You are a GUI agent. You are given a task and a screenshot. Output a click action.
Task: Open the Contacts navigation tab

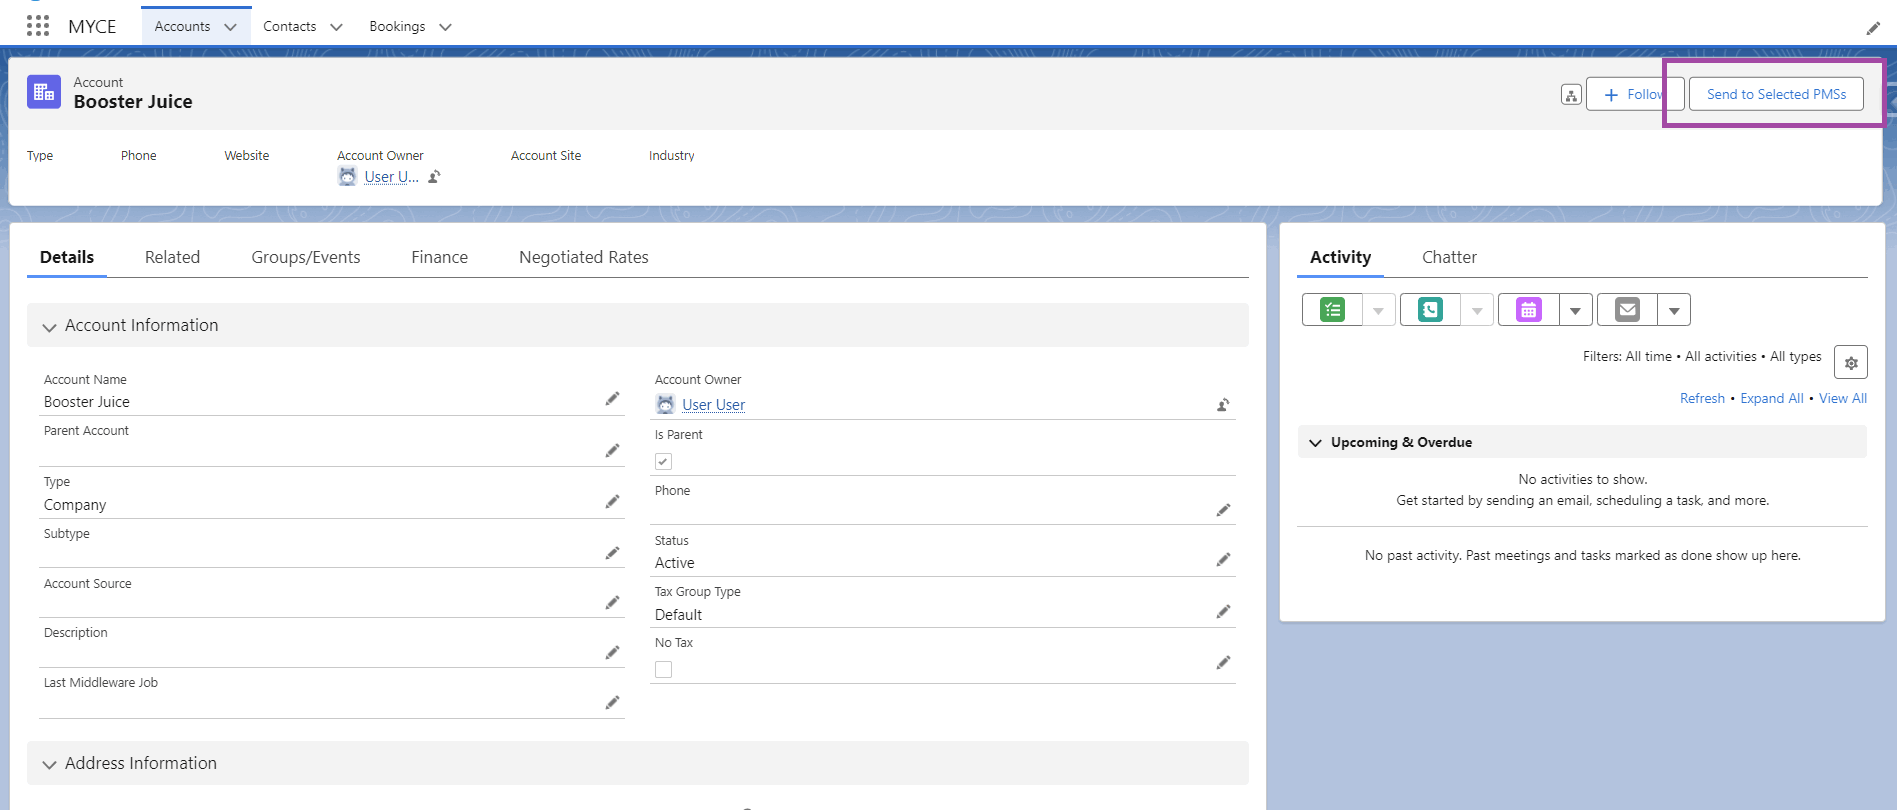(290, 26)
